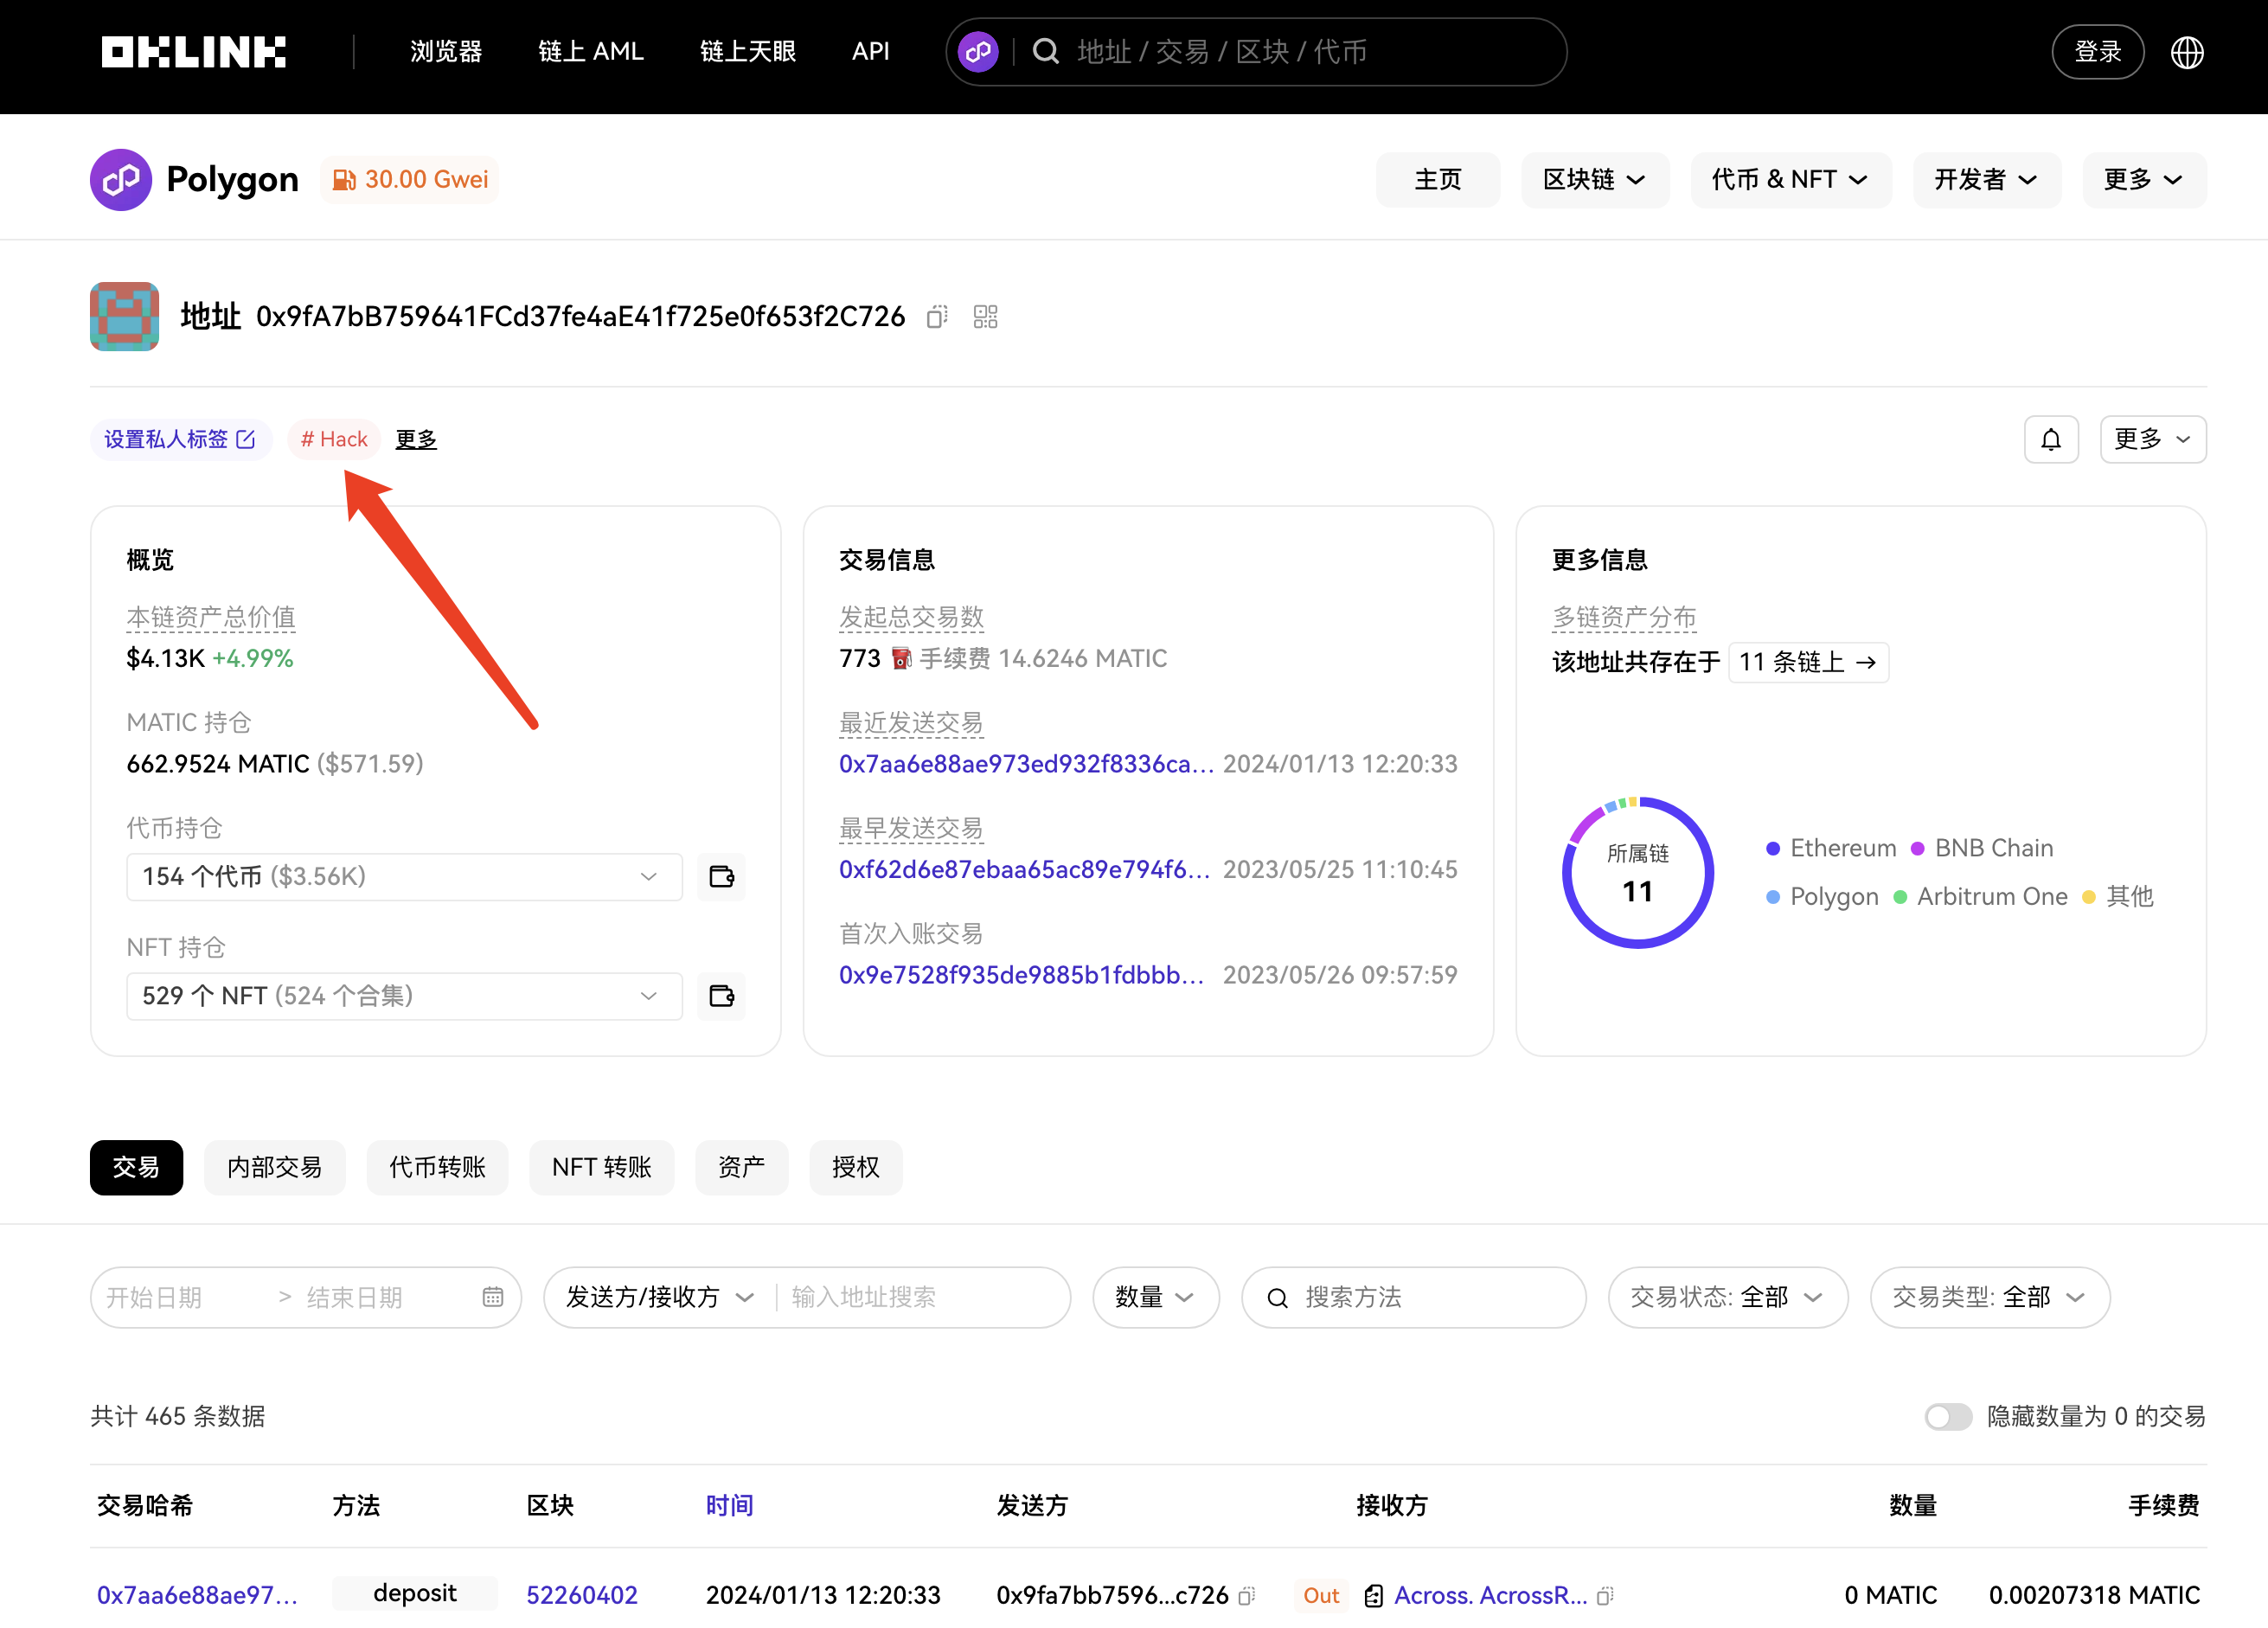The image size is (2268, 1628).
Task: Expand the 开发者 menu
Action: [1987, 180]
